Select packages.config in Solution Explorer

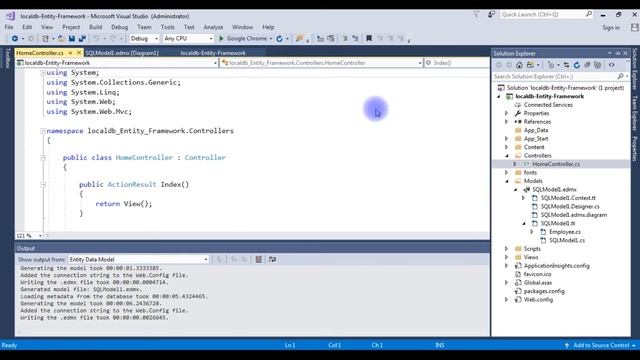pos(544,291)
